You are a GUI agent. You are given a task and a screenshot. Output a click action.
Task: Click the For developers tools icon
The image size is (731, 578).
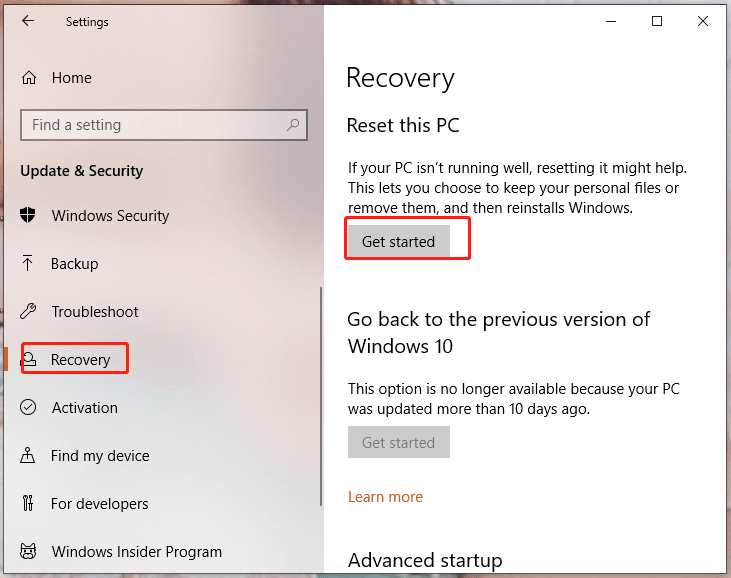coord(28,503)
